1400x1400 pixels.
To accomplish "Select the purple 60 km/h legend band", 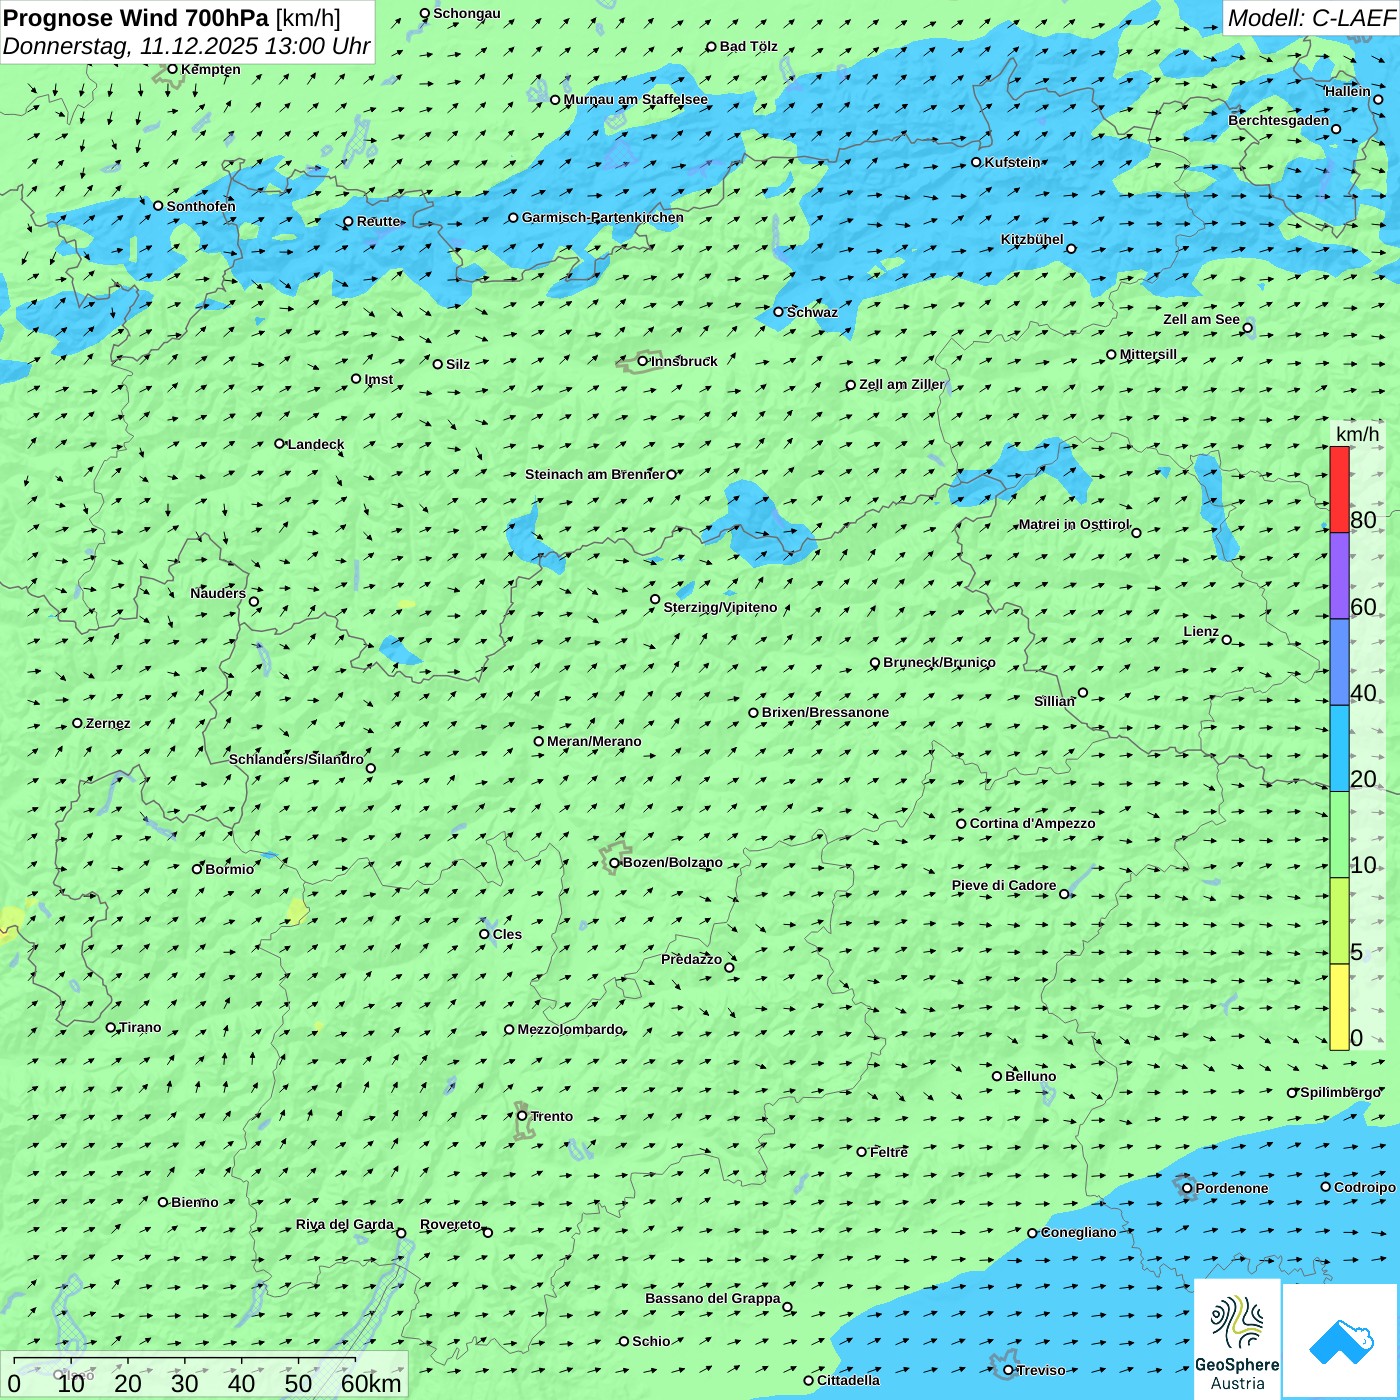I will [x=1339, y=576].
